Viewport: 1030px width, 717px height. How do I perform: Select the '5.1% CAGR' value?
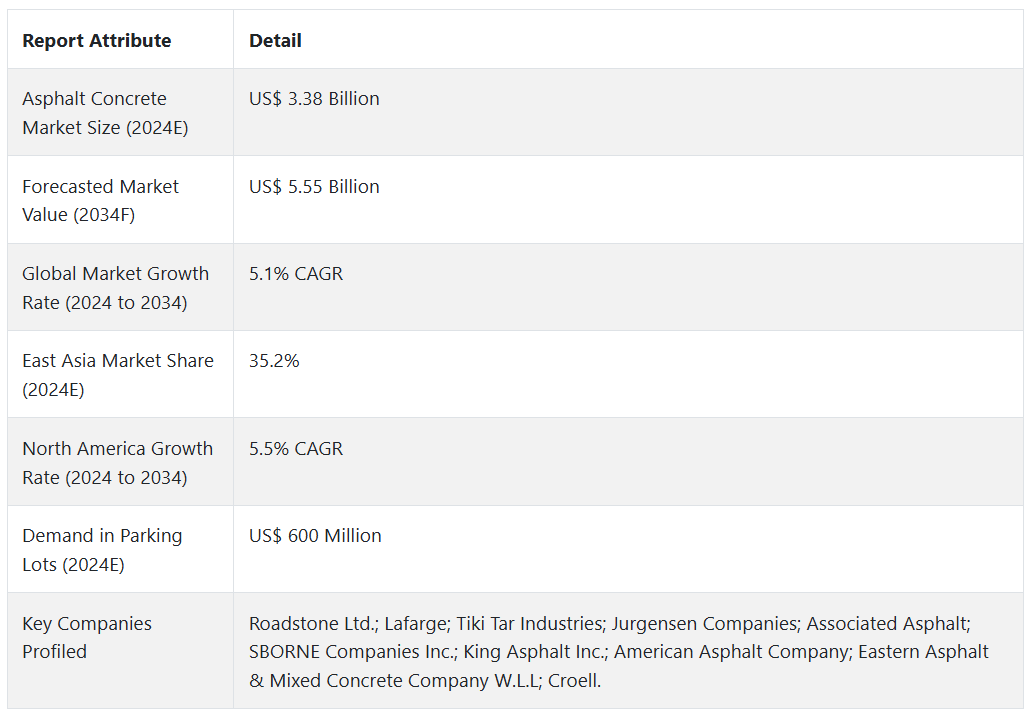296,274
